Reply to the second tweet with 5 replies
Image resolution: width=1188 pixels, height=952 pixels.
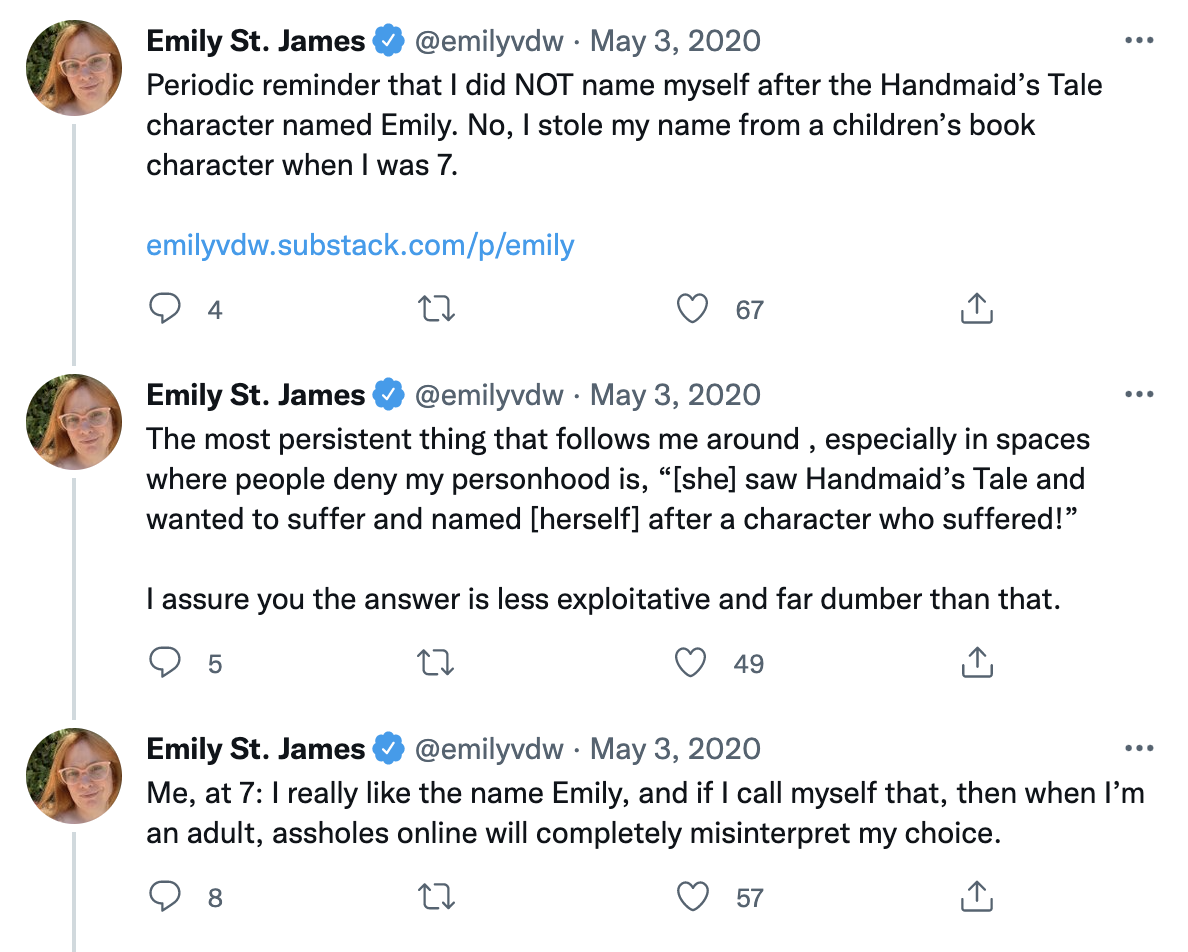tap(164, 662)
